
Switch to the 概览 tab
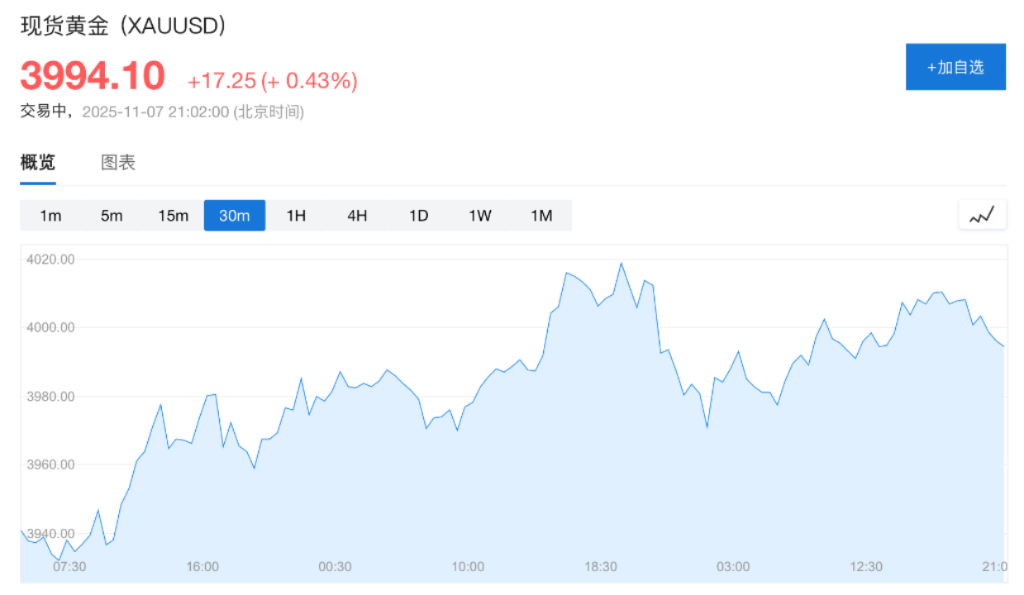[38, 163]
